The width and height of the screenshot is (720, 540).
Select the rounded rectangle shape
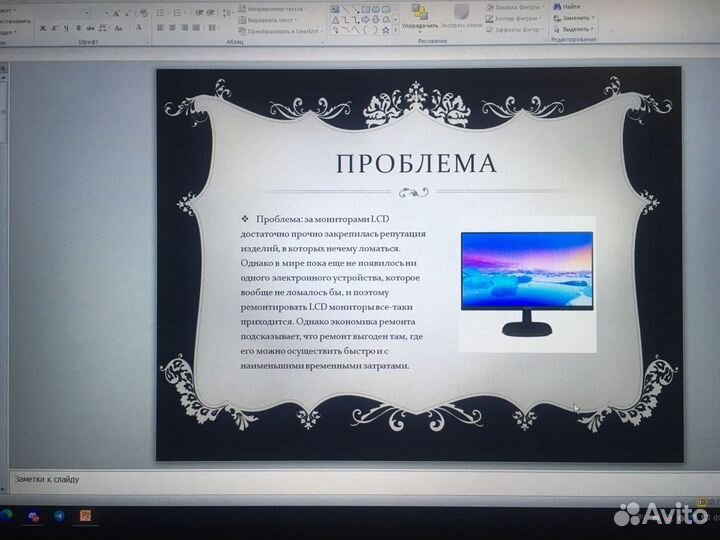(x=386, y=9)
